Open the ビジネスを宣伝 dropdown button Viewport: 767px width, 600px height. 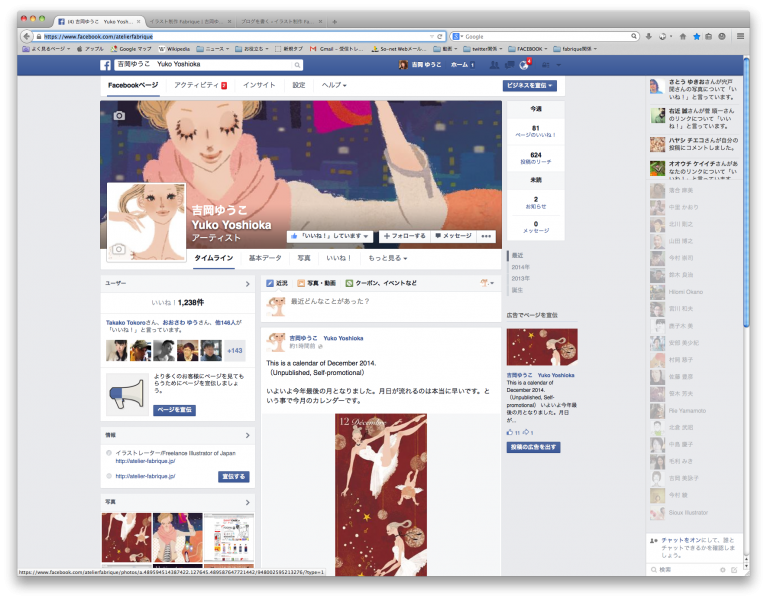point(530,86)
